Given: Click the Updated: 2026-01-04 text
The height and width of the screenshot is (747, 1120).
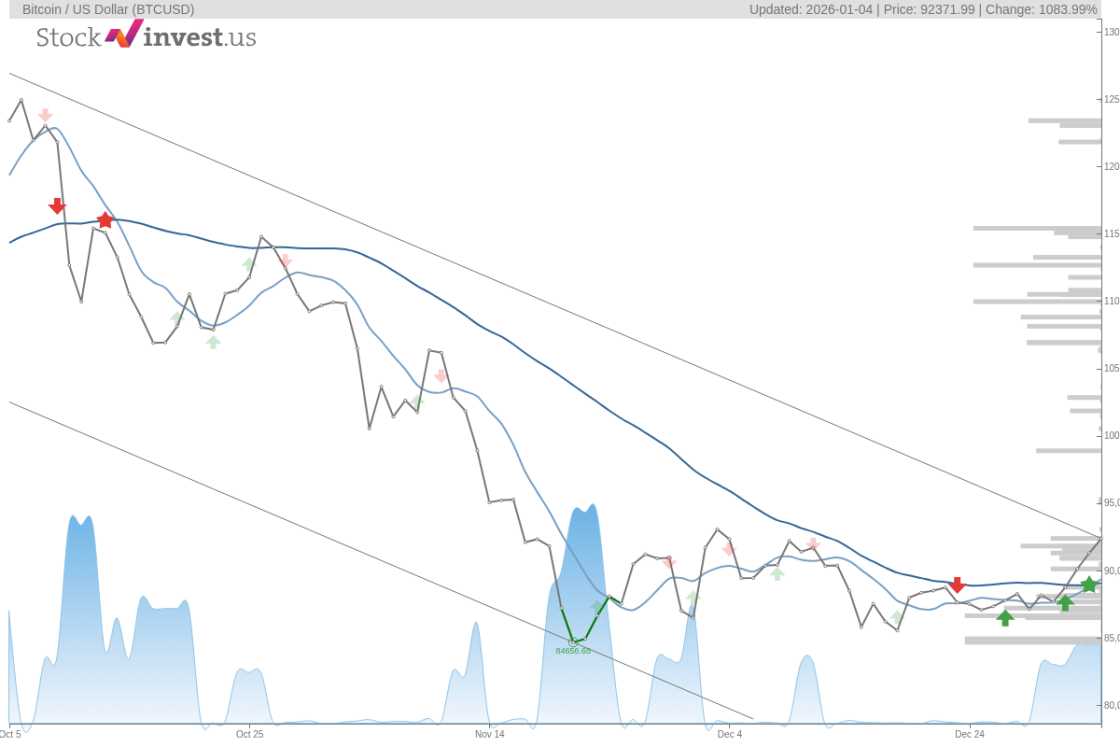Looking at the screenshot, I should [811, 9].
